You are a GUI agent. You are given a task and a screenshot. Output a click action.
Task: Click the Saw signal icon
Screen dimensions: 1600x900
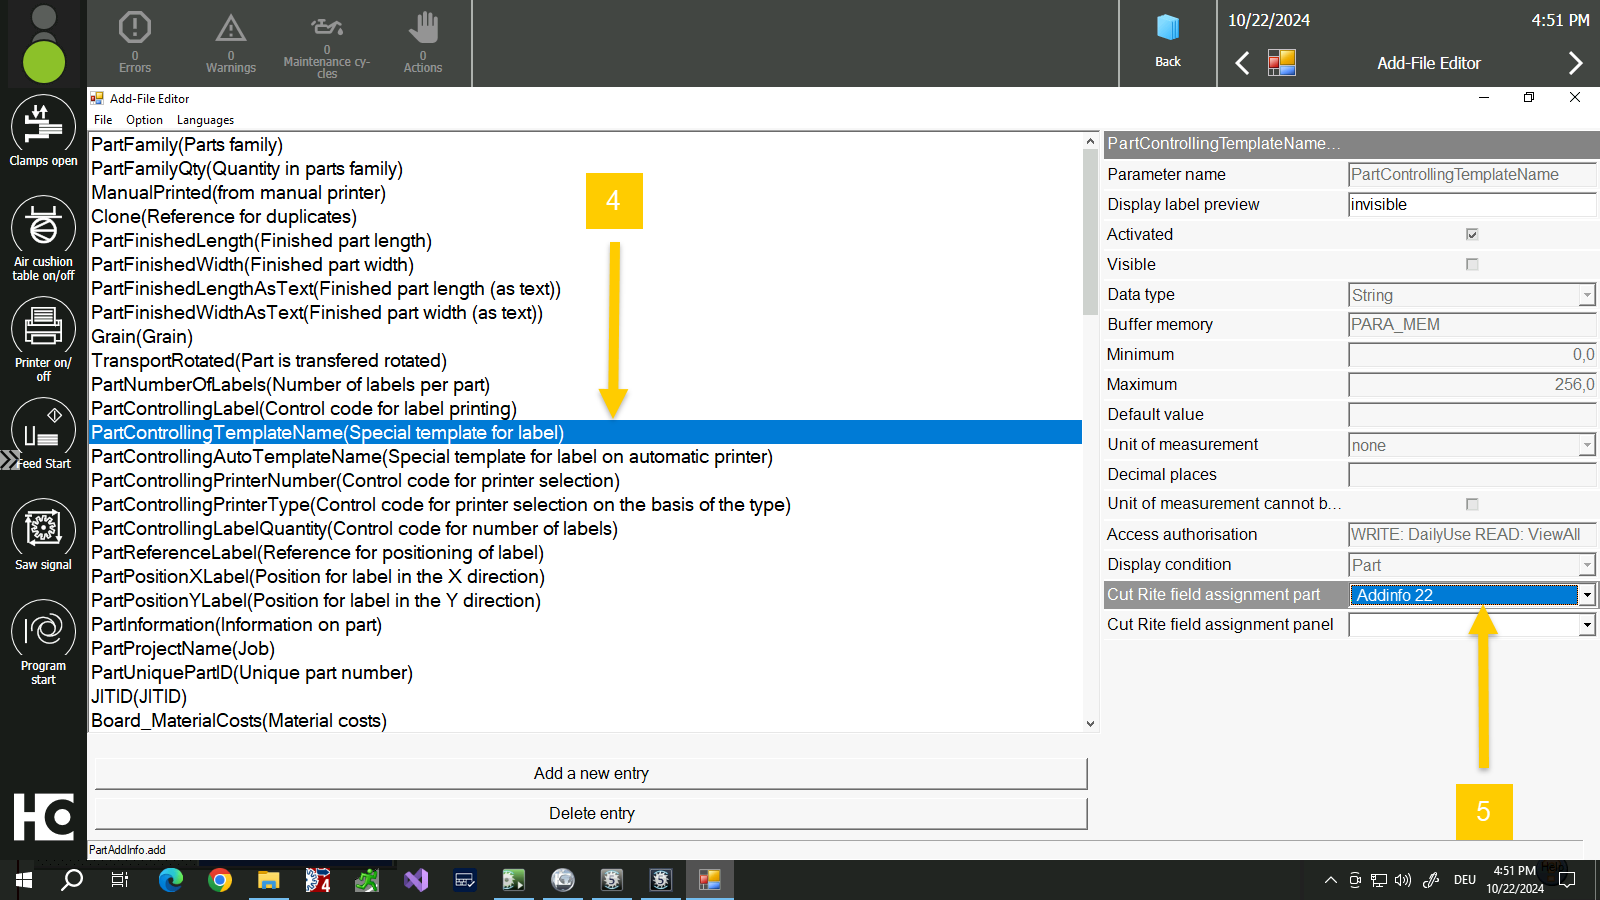[43, 530]
